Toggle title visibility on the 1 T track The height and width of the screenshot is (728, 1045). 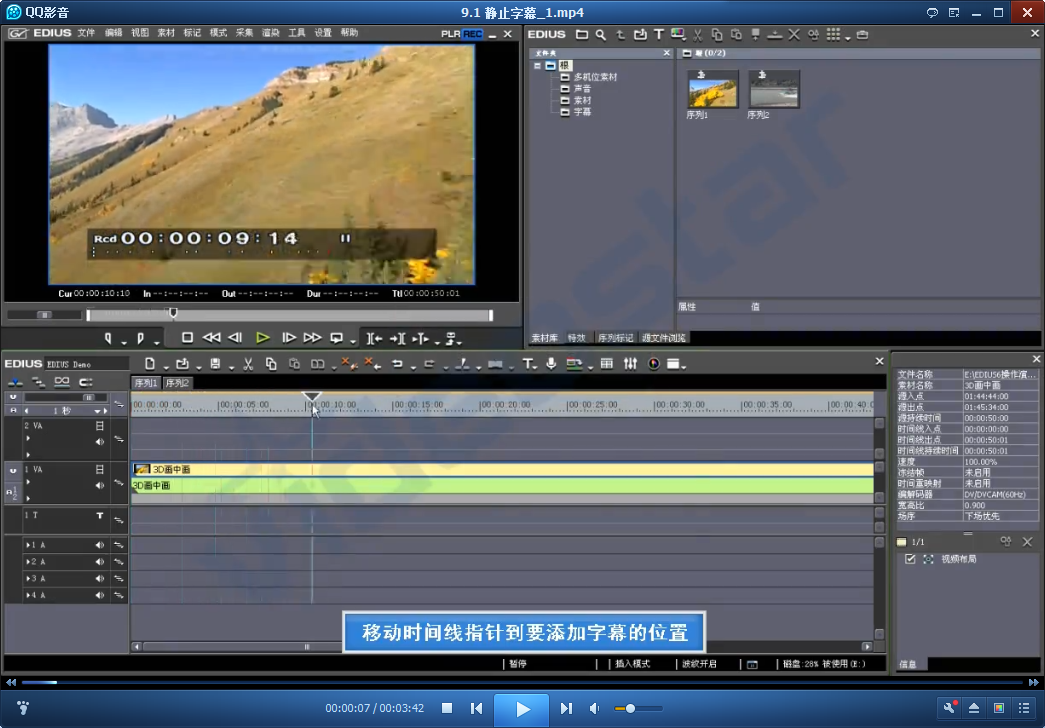99,515
